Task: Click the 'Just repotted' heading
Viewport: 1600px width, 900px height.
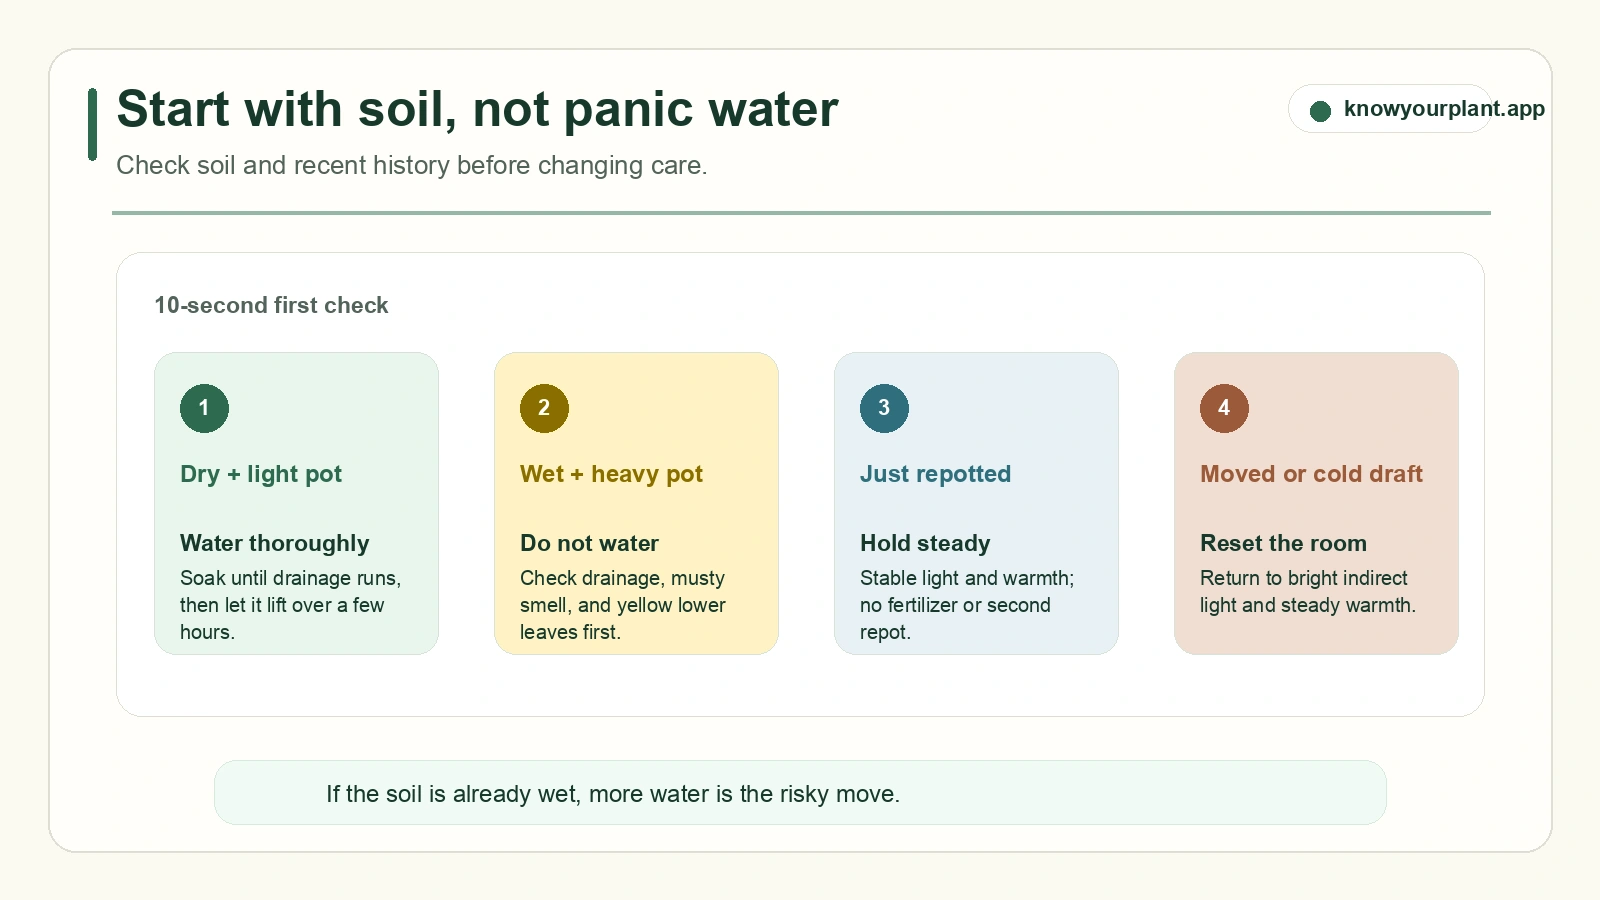Action: [x=935, y=474]
